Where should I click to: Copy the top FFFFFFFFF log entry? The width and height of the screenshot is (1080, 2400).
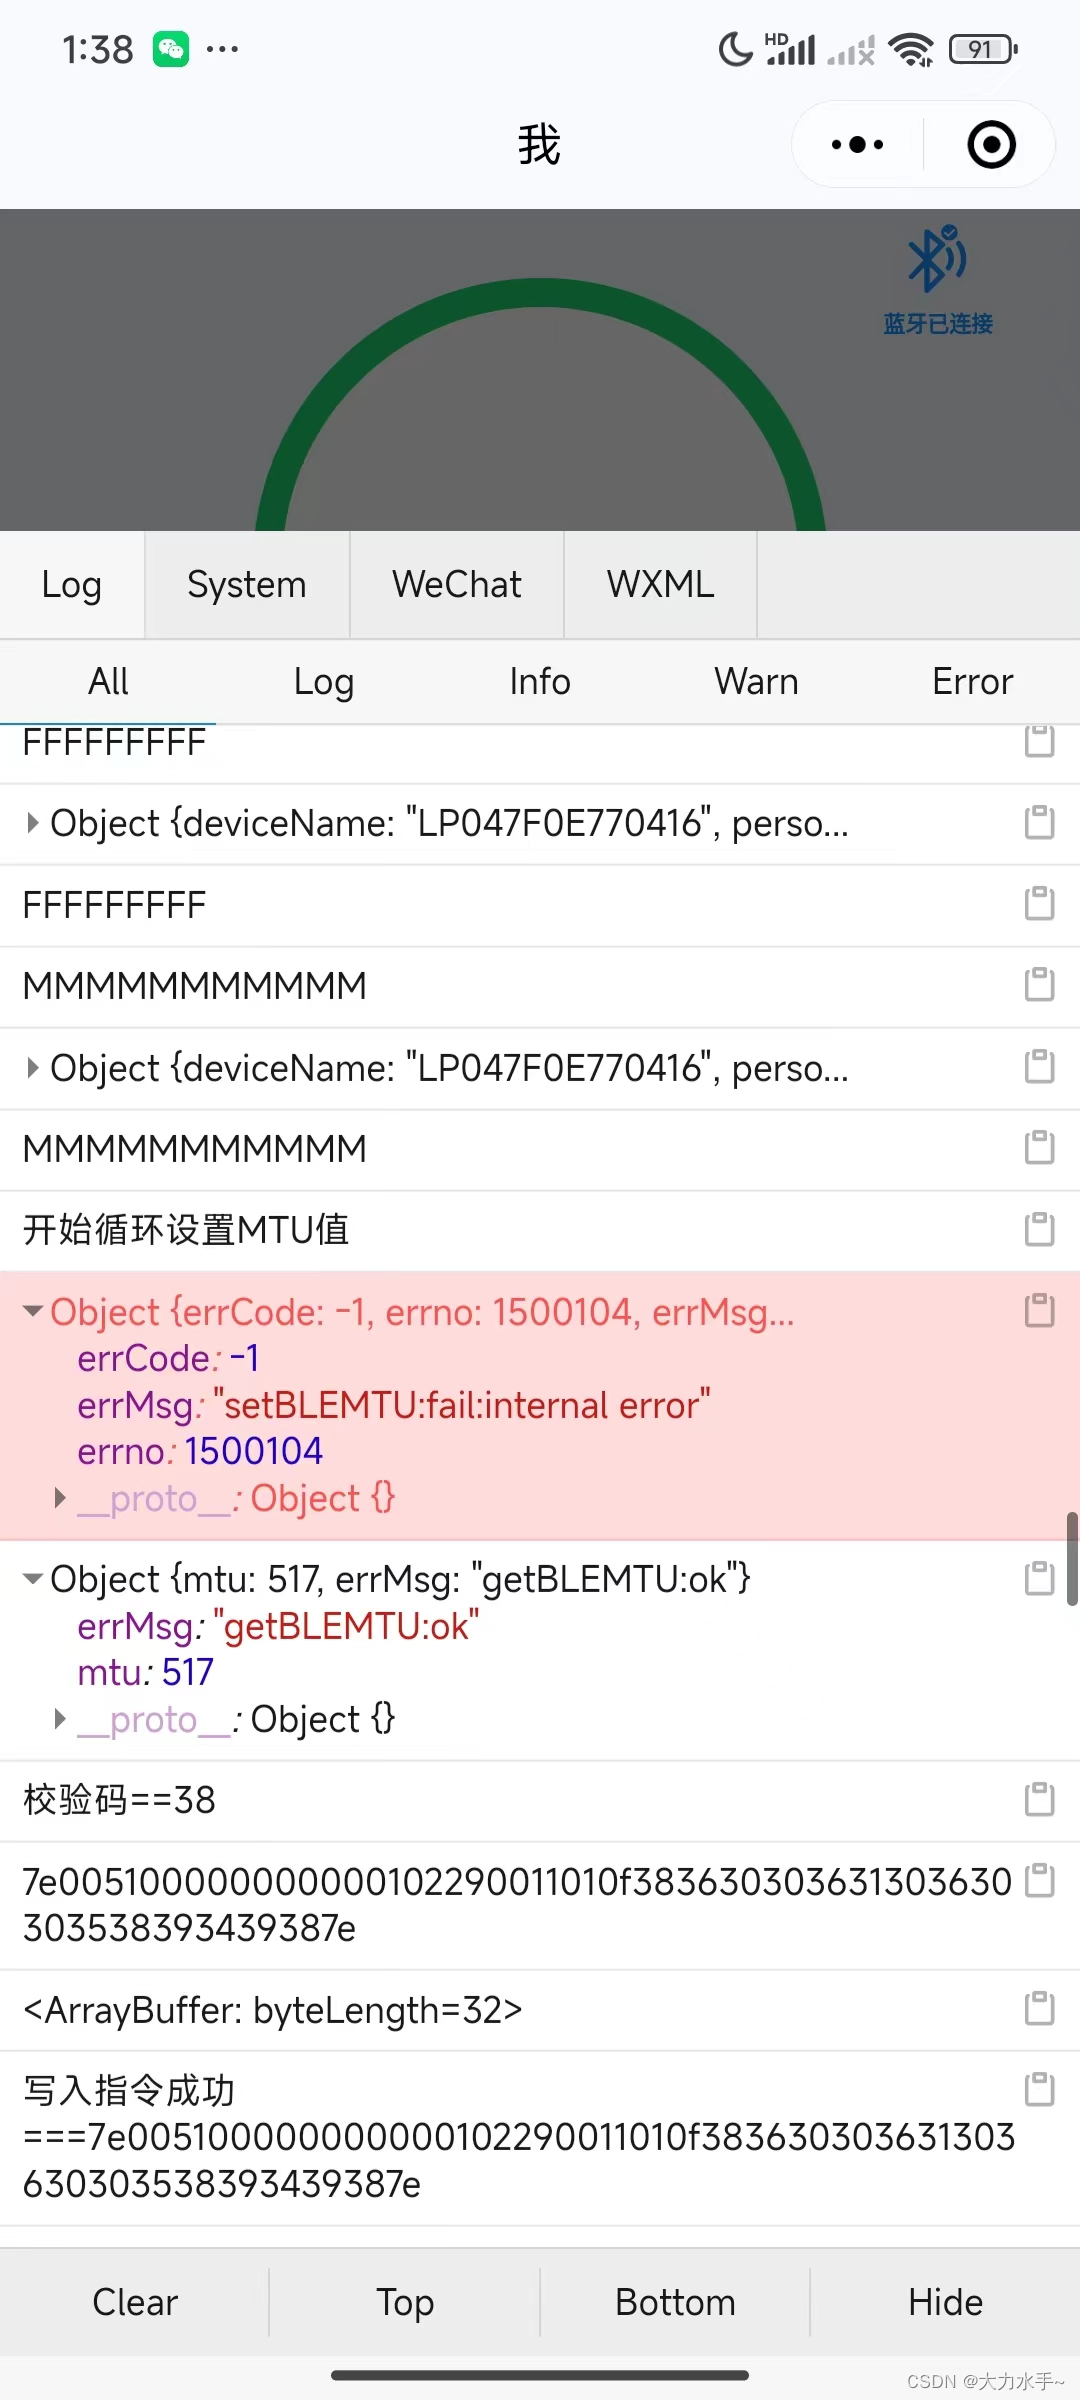click(1039, 741)
